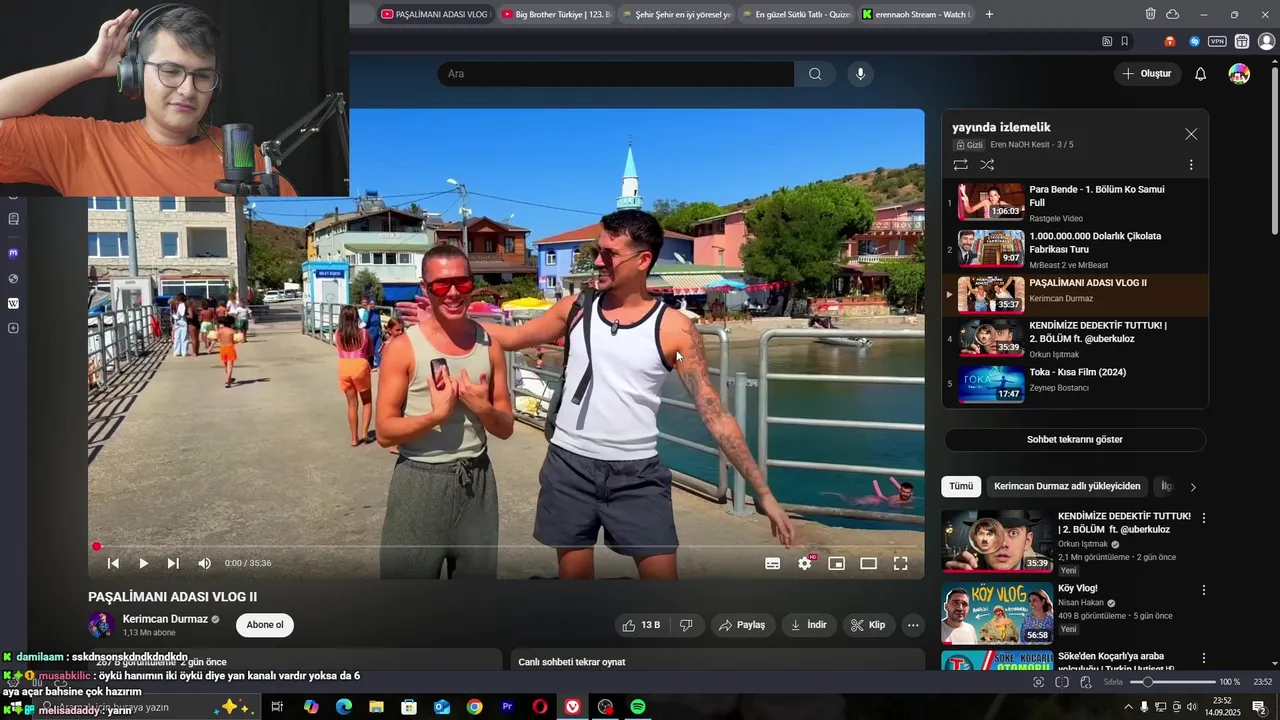
Task: Select playlist item 'Para Bende - 1. Bölüm Ko Samui Full'
Action: tap(1075, 203)
